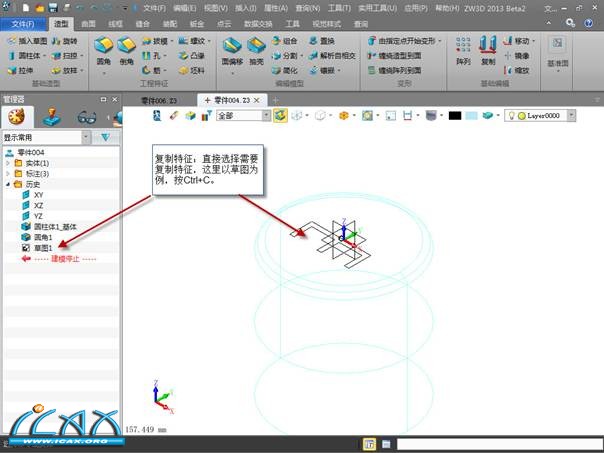Click the black color swatch in toolbar
This screenshot has height=453, width=604.
click(455, 115)
